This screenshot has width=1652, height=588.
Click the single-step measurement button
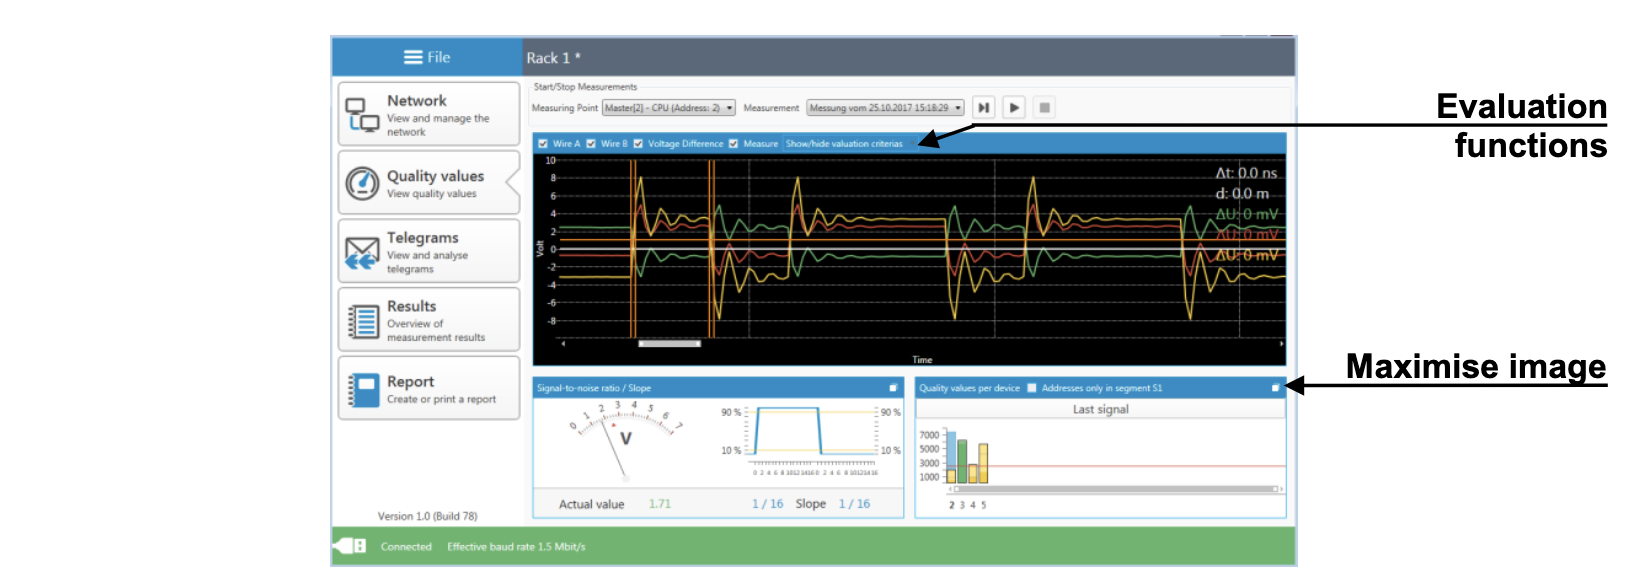[x=984, y=108]
